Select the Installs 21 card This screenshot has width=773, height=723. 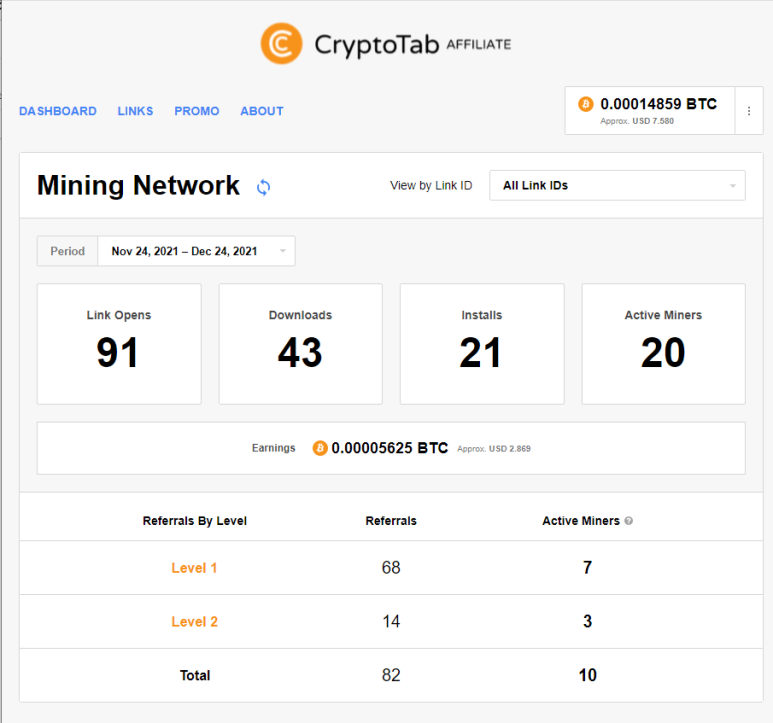coord(482,344)
